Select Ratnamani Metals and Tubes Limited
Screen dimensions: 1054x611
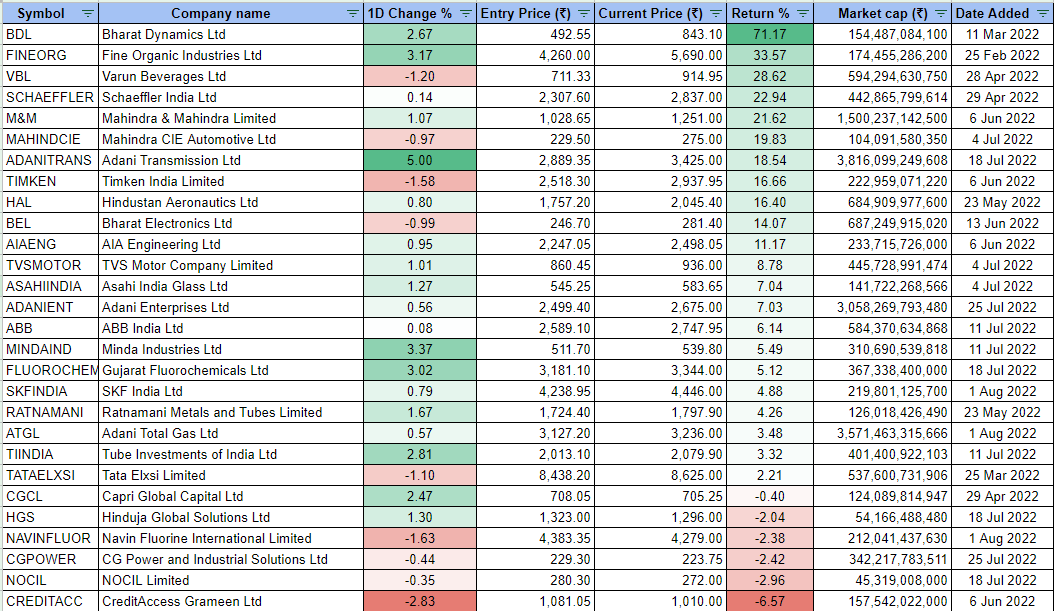[231, 413]
